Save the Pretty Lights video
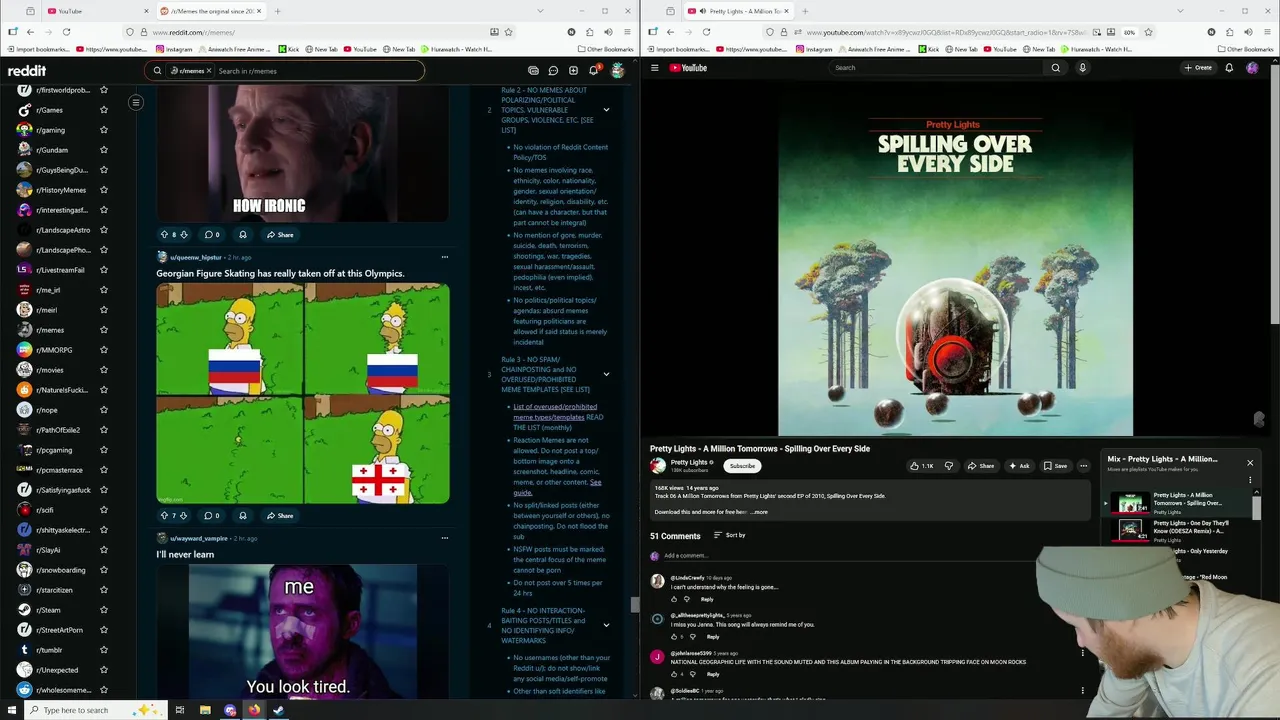 [x=1055, y=466]
